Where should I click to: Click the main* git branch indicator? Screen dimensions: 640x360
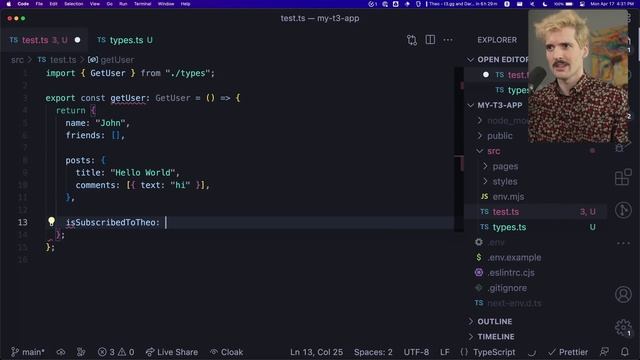(28, 352)
